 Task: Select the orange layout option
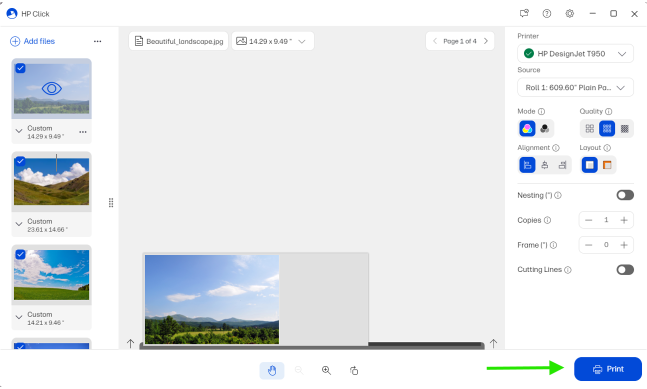coord(607,165)
